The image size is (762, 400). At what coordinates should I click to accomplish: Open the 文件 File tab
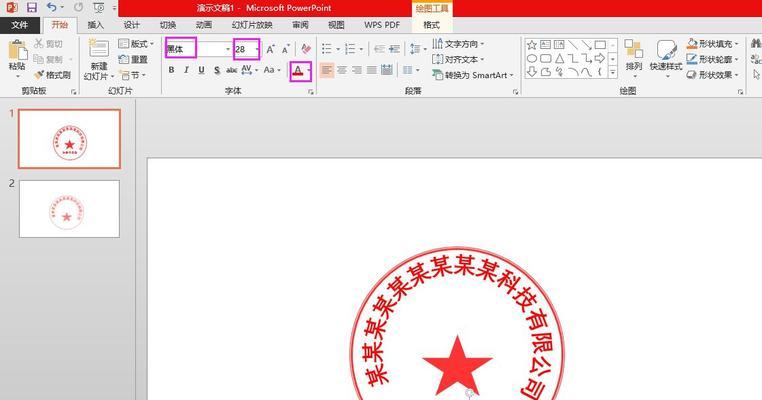click(19, 25)
